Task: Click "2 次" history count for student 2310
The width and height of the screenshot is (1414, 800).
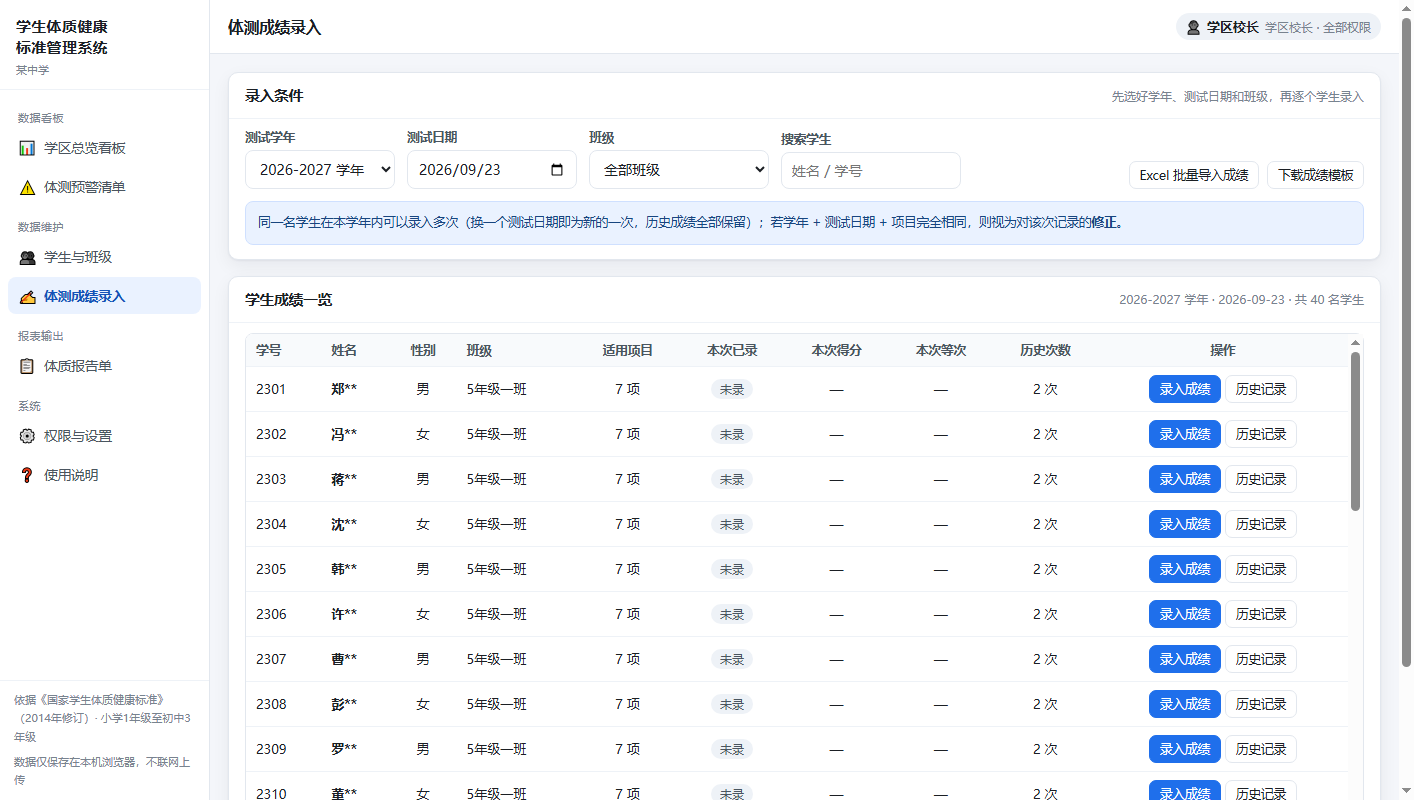Action: coord(1045,794)
